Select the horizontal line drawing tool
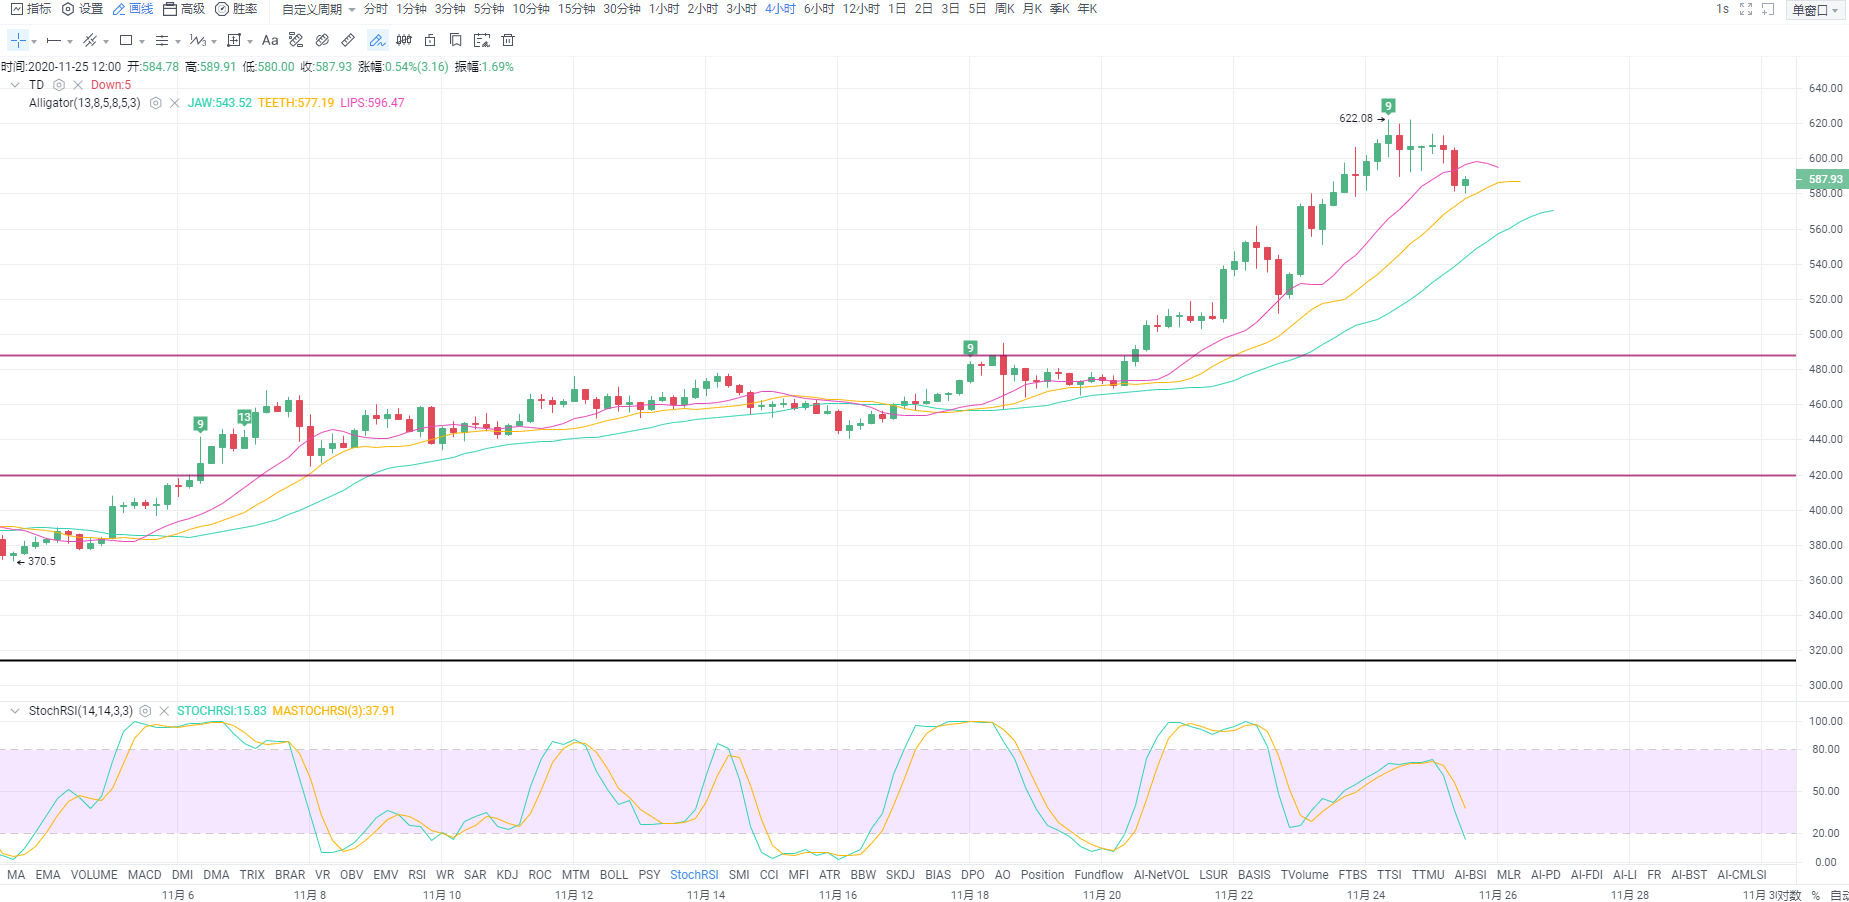 [x=54, y=41]
